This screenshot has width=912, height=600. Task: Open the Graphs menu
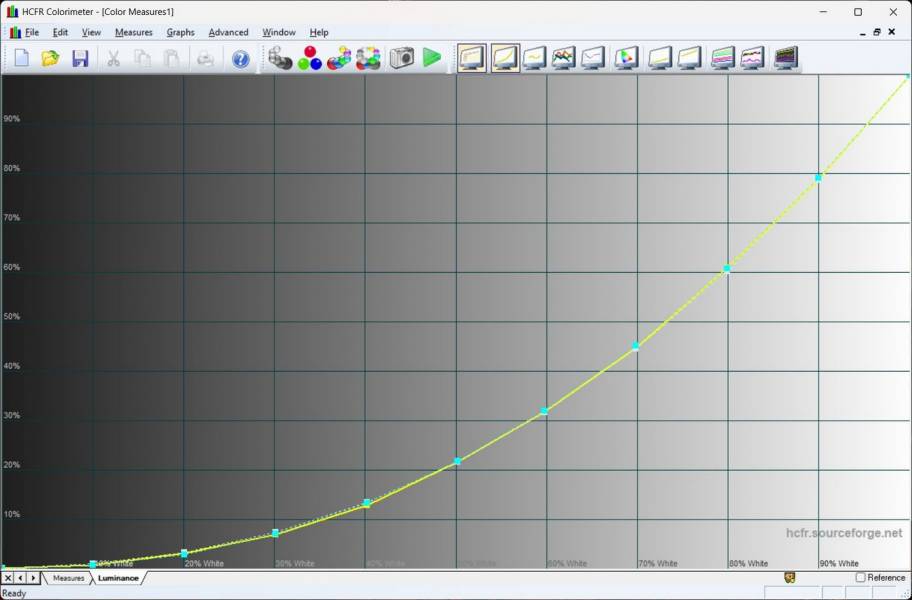(180, 32)
